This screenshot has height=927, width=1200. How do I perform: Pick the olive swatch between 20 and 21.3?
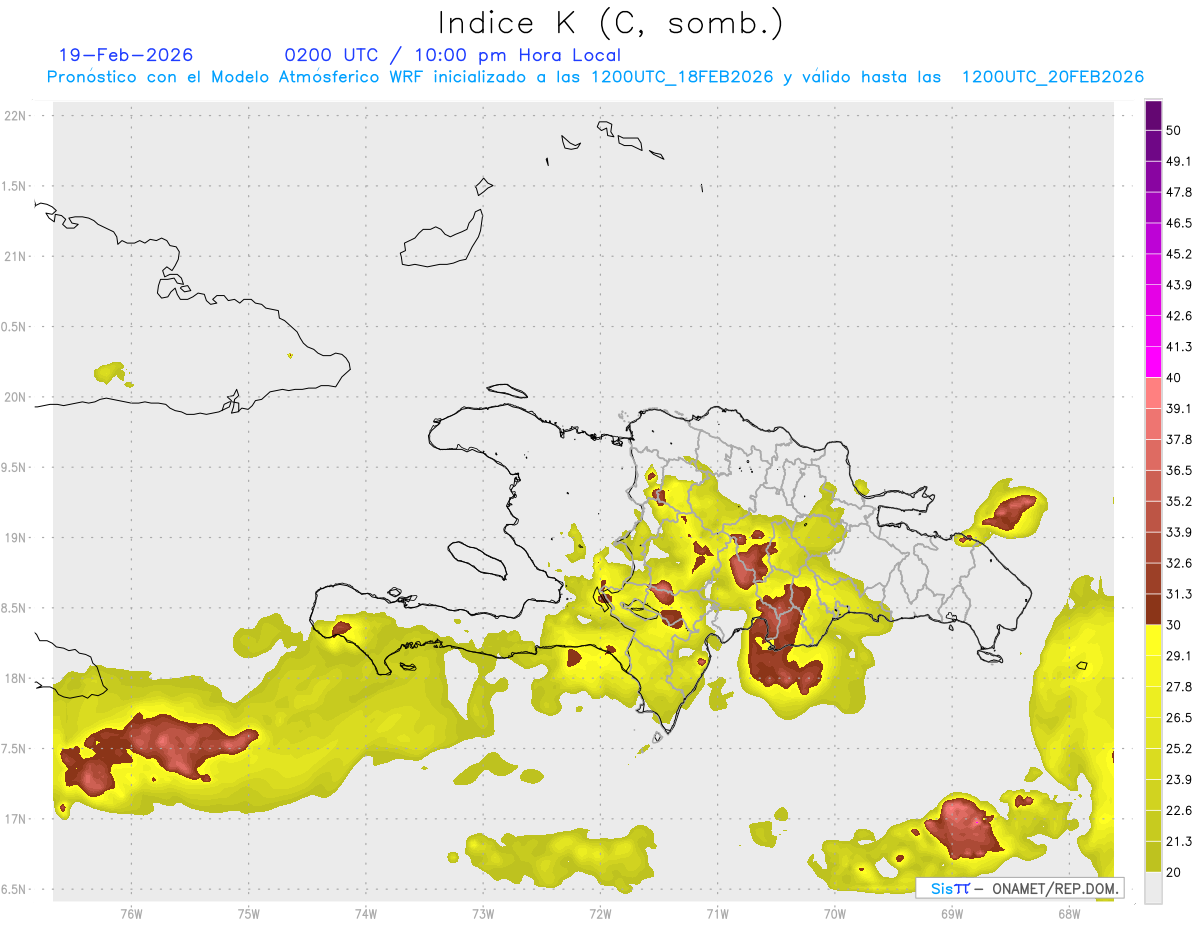1153,856
